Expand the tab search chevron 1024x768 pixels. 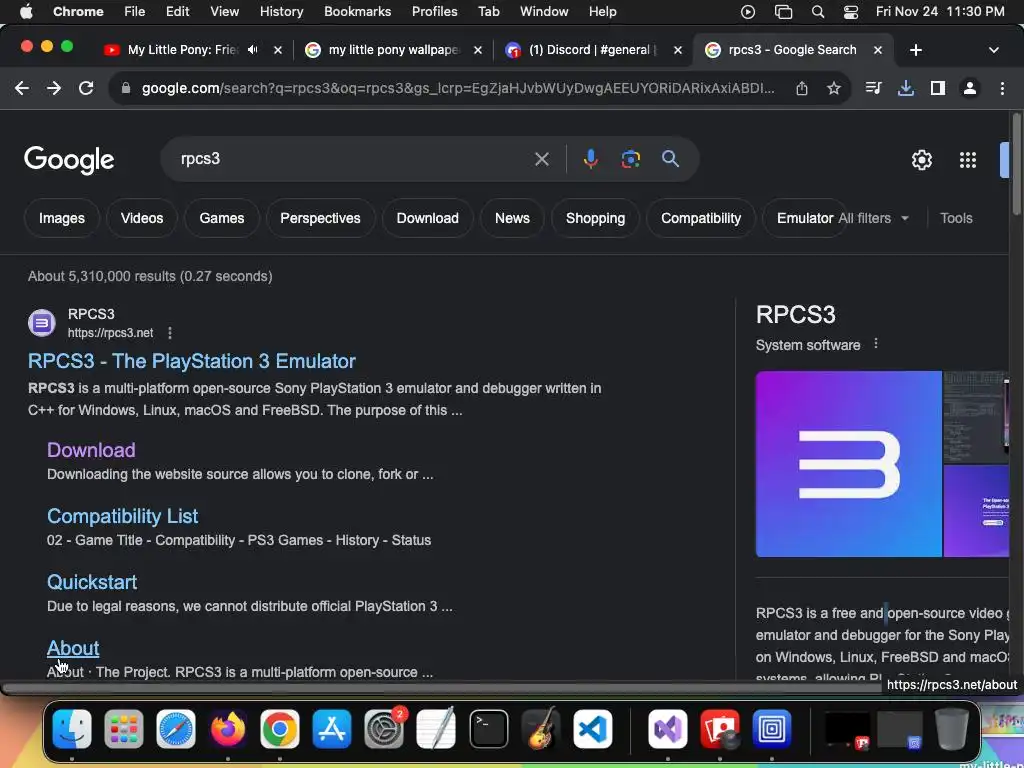[994, 50]
